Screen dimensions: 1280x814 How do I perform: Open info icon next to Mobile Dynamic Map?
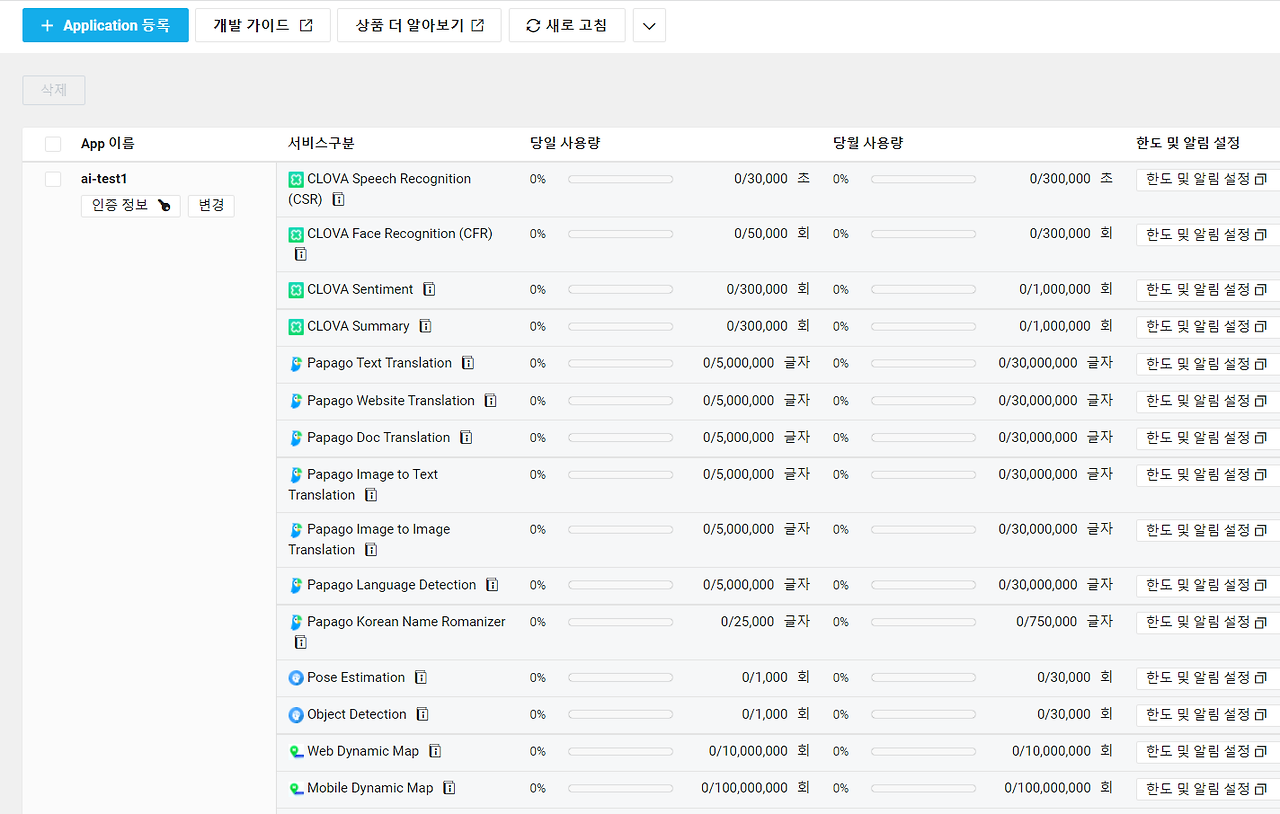(x=449, y=788)
